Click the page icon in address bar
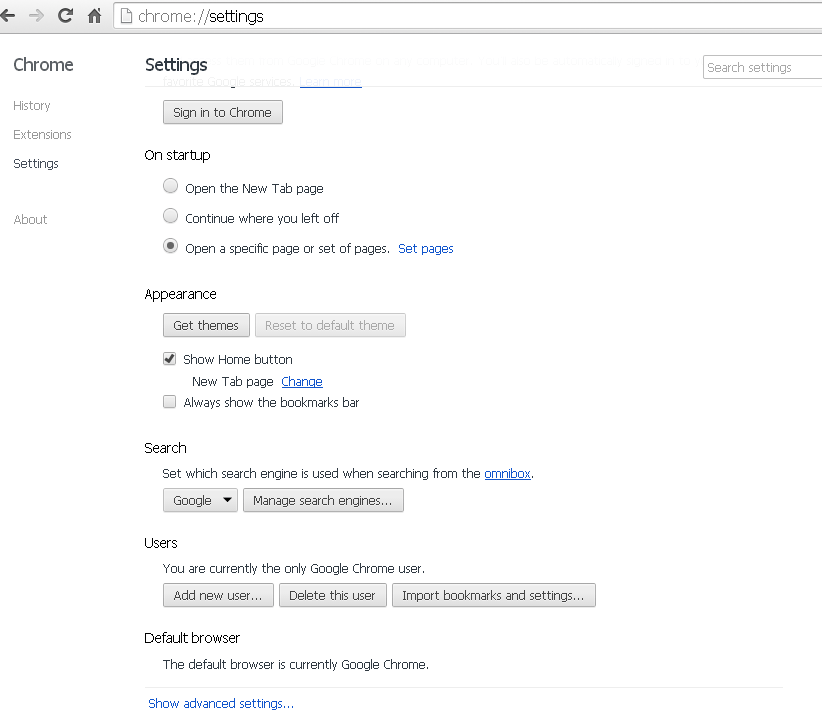 (x=126, y=16)
